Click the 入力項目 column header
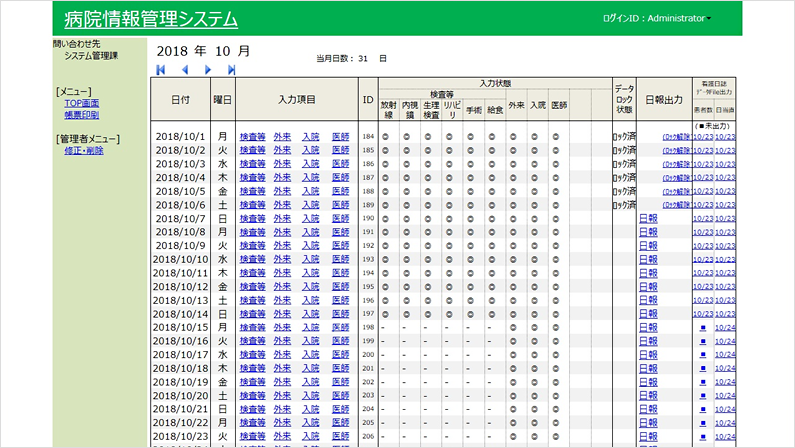The image size is (795, 448). click(297, 100)
